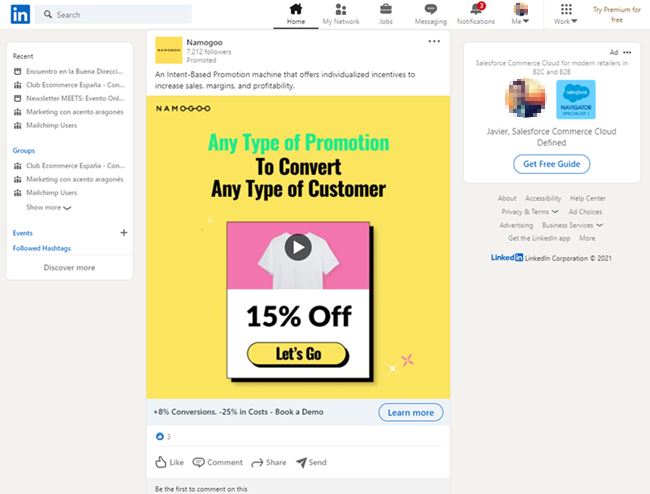Expand Show more groups

(x=49, y=207)
